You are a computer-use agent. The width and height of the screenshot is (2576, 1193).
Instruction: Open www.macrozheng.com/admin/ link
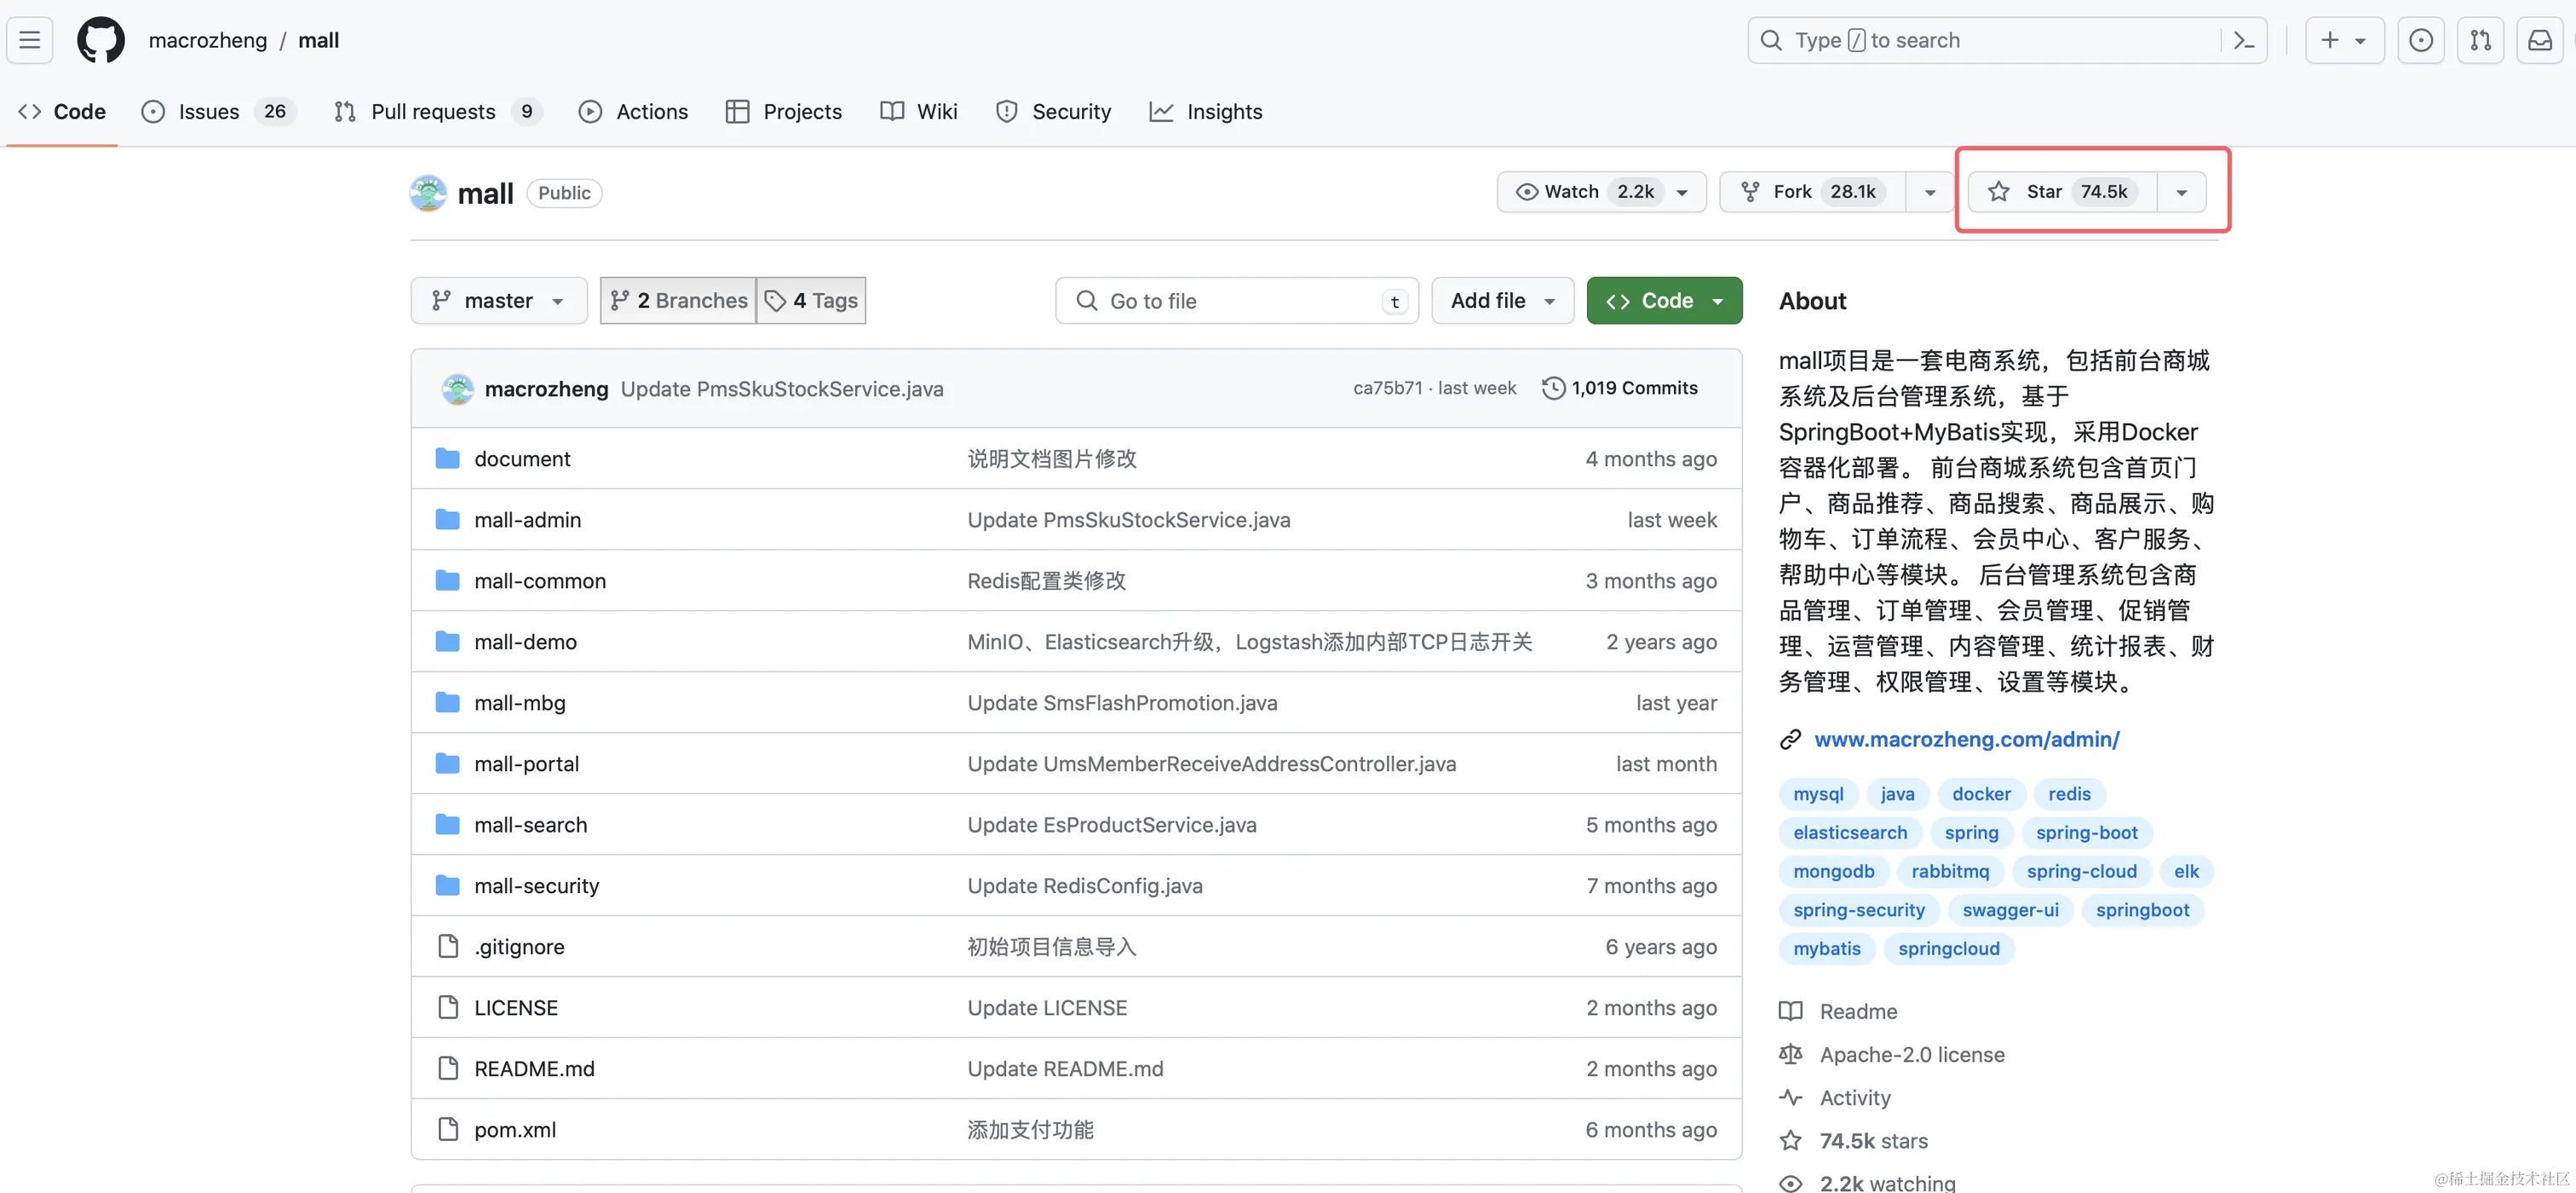(x=1966, y=739)
